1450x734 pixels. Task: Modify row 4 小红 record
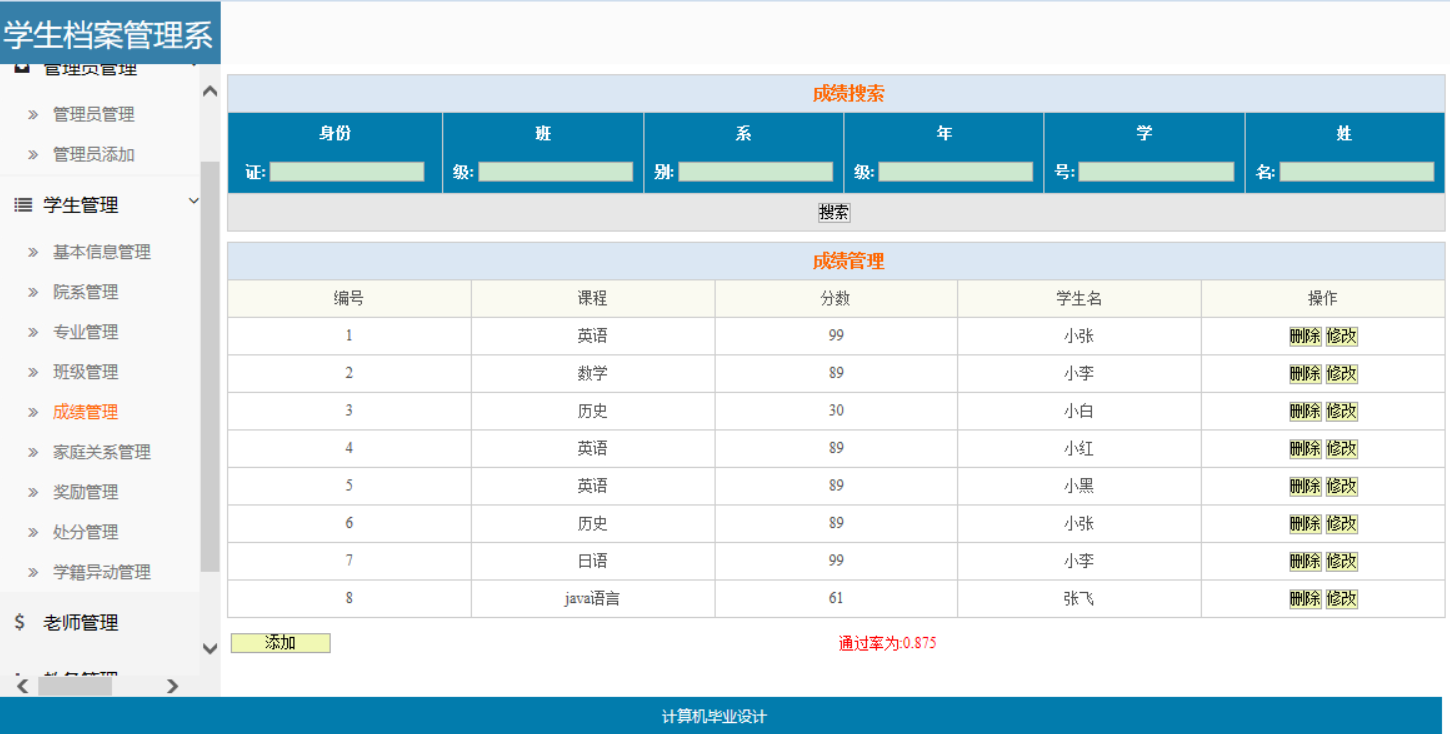coord(1342,449)
